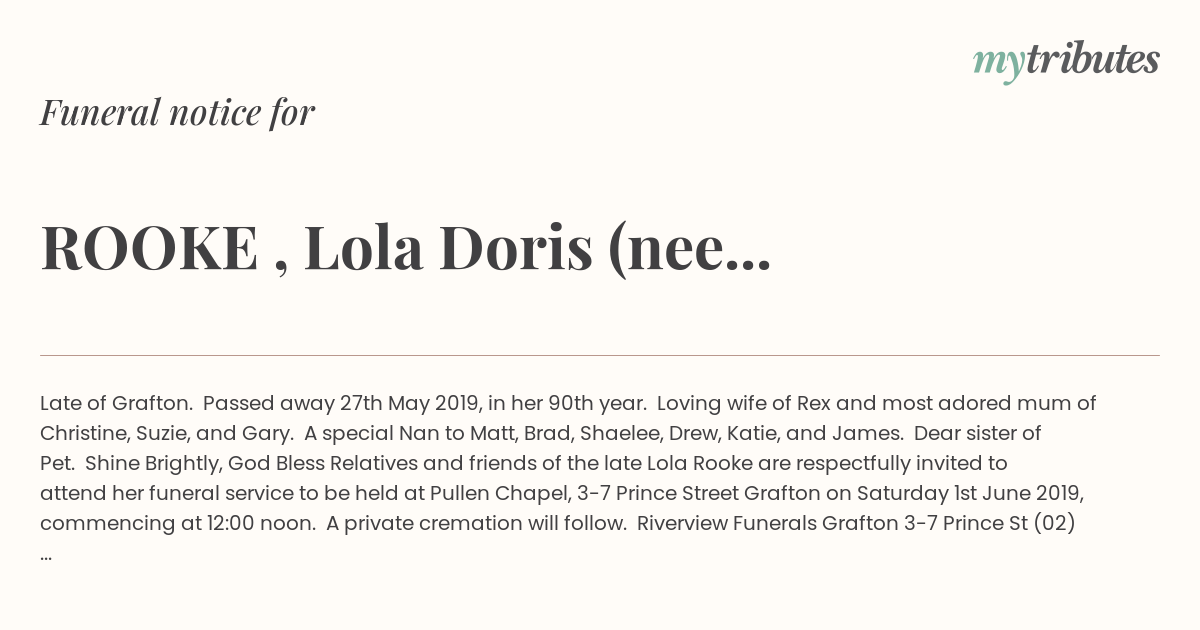Click the 'Saturday 1st June 2019' date
Screen dimensions: 1200x630
click(x=966, y=493)
